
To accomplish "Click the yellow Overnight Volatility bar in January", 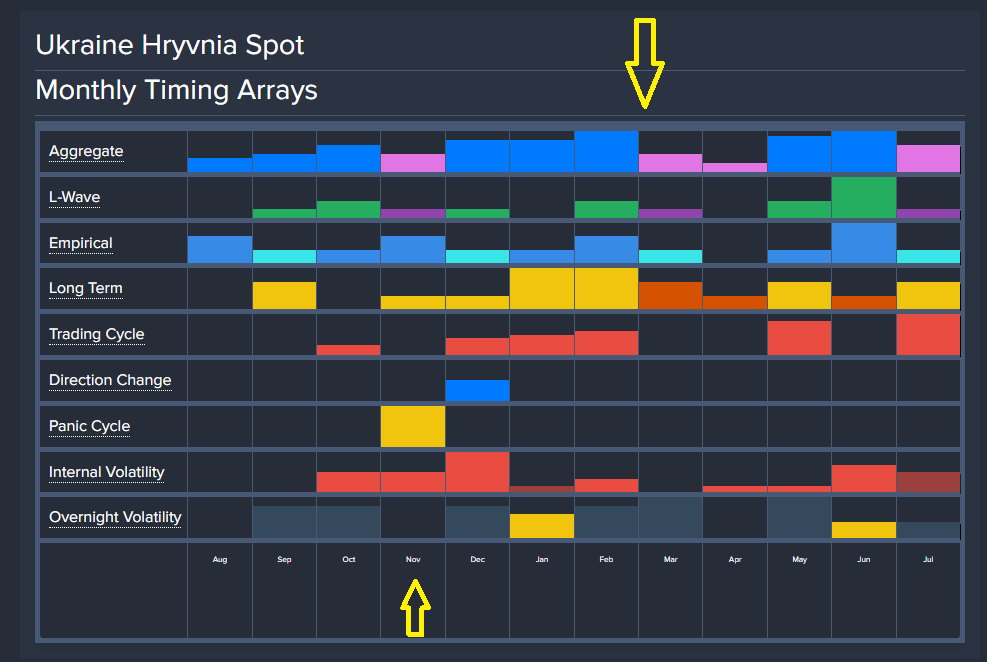I will coord(542,526).
